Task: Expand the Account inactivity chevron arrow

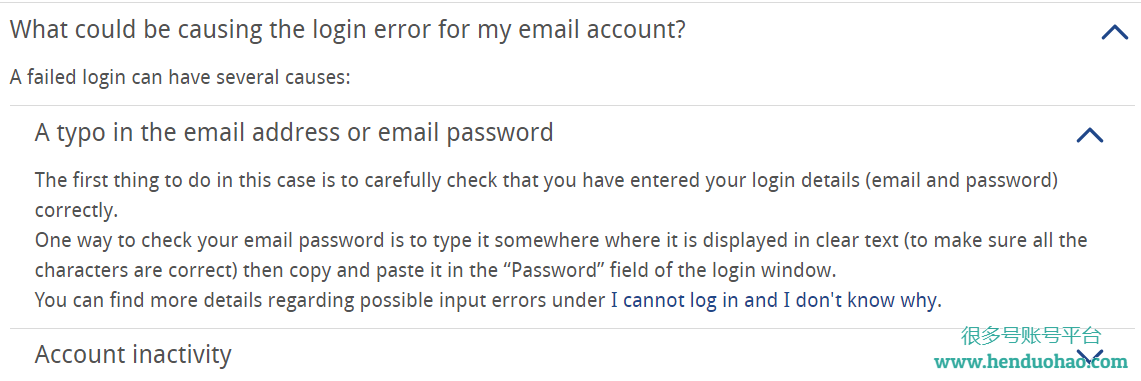Action: point(1089,356)
